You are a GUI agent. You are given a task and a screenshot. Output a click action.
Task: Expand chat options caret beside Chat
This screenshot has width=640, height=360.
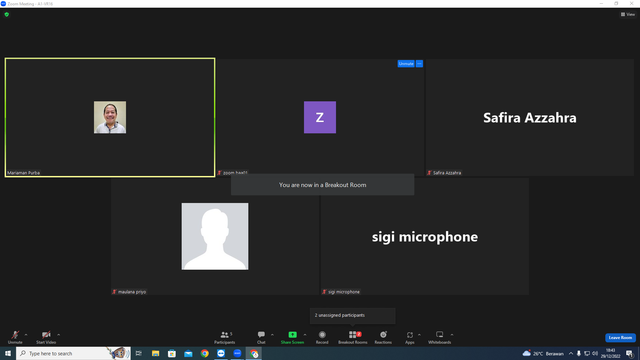click(272, 335)
